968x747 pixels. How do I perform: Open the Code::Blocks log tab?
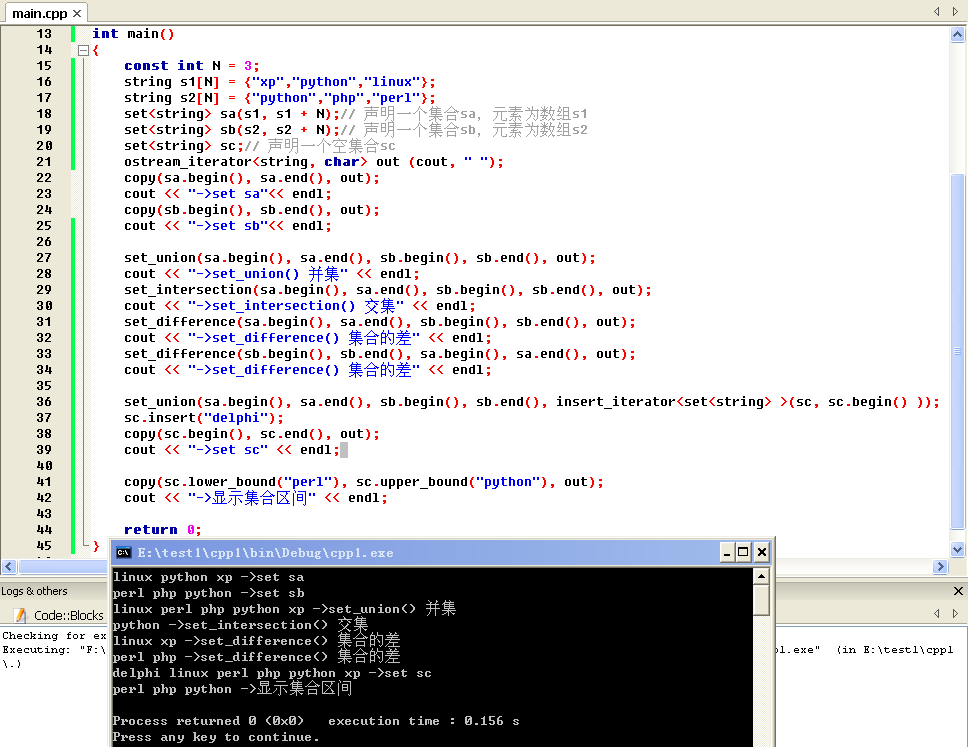point(59,615)
